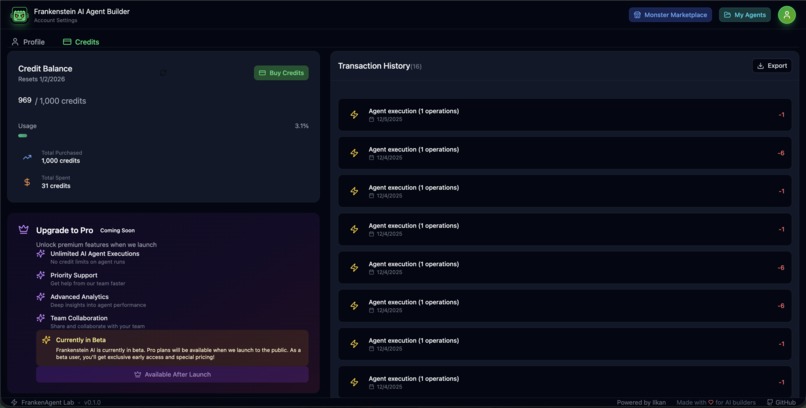Open the Monster Marketplace

tap(670, 15)
